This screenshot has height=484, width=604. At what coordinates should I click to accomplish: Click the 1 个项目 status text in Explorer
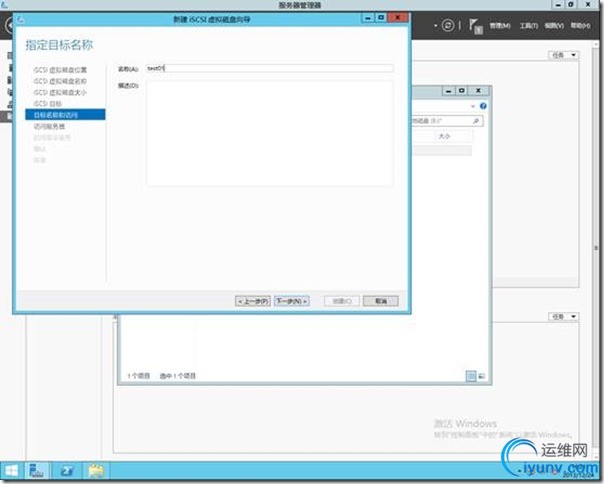click(x=138, y=376)
